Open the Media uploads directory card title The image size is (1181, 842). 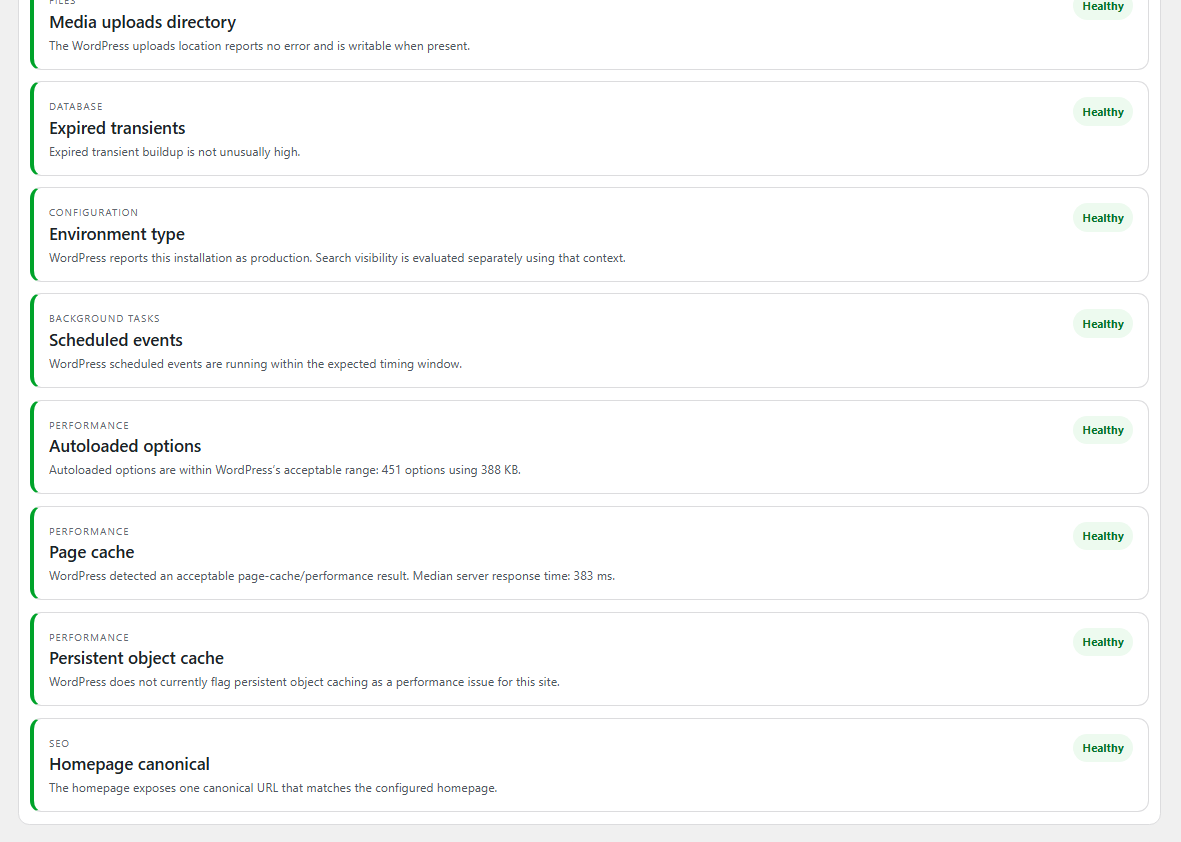pos(142,23)
